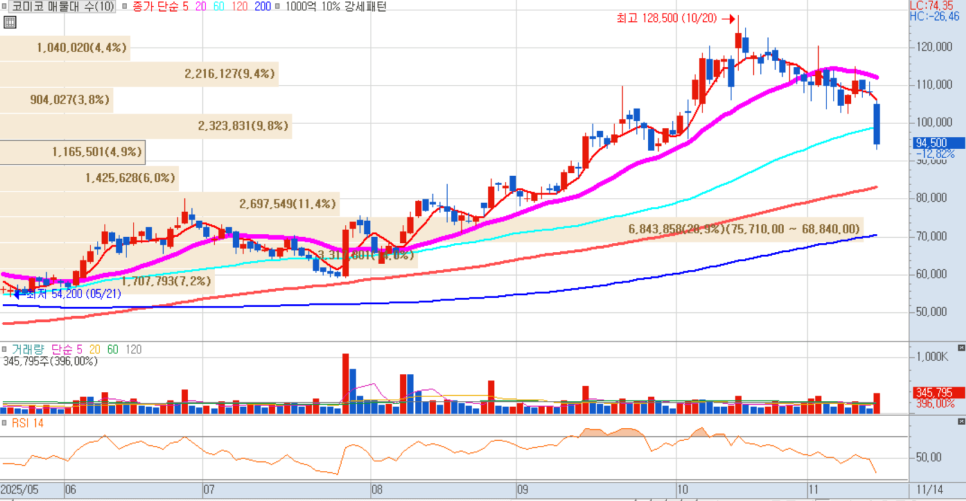Viewport: 966px width, 501px height.
Task: Click the 07 month date axis label
Action: coord(209,490)
